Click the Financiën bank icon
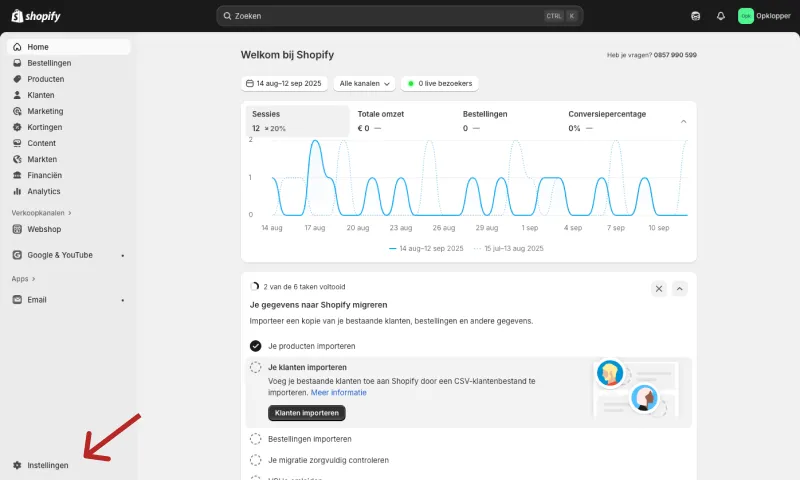The height and width of the screenshot is (480, 800). pyautogui.click(x=17, y=175)
